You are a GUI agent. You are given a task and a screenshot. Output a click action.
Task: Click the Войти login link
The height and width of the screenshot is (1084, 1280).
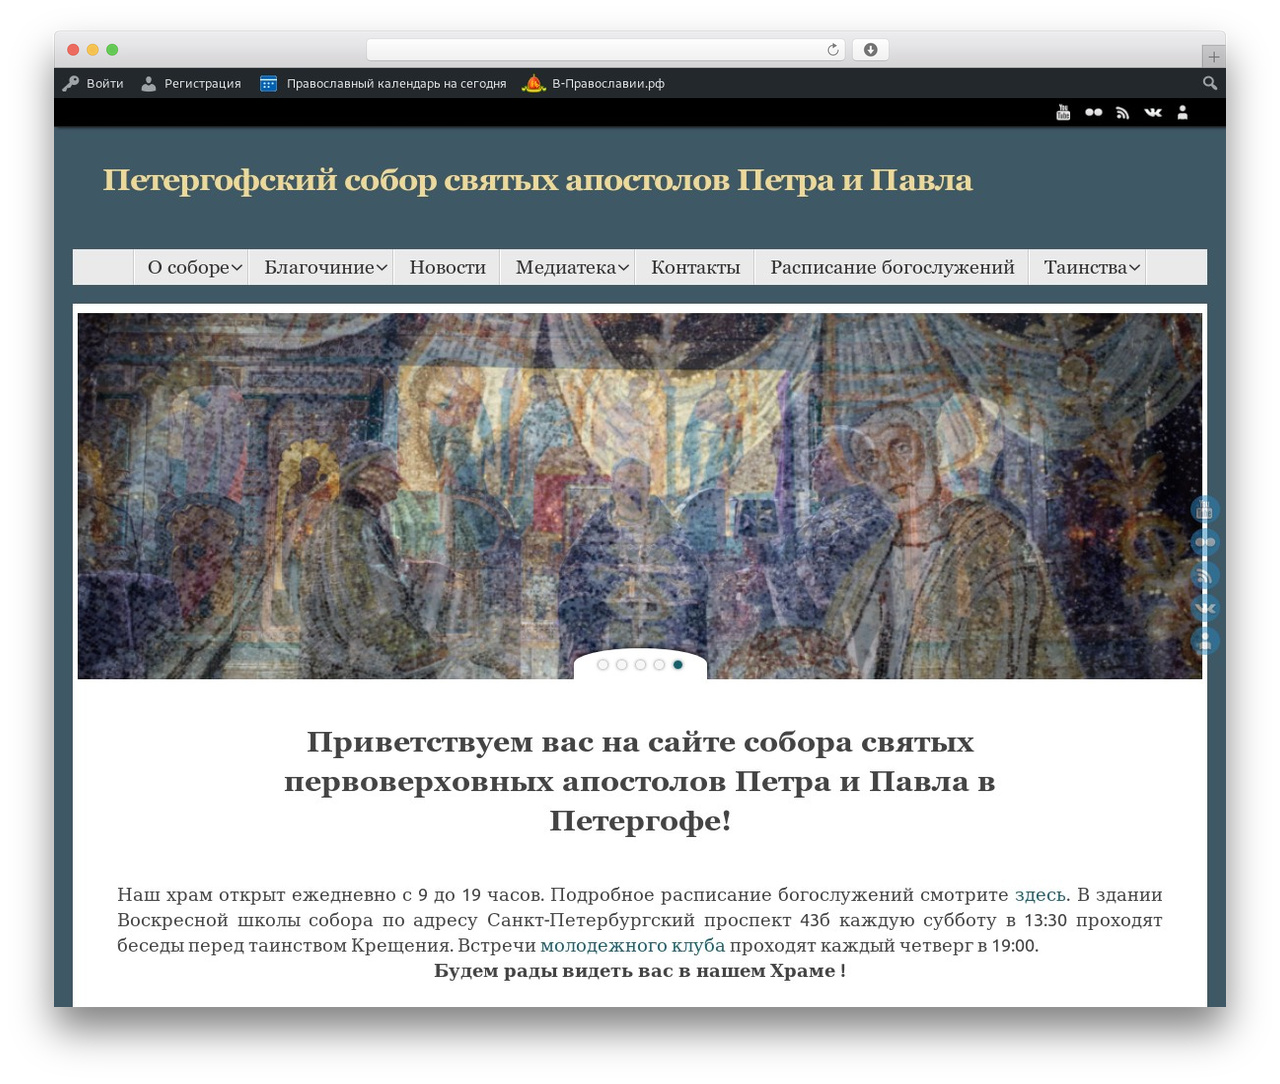[93, 83]
